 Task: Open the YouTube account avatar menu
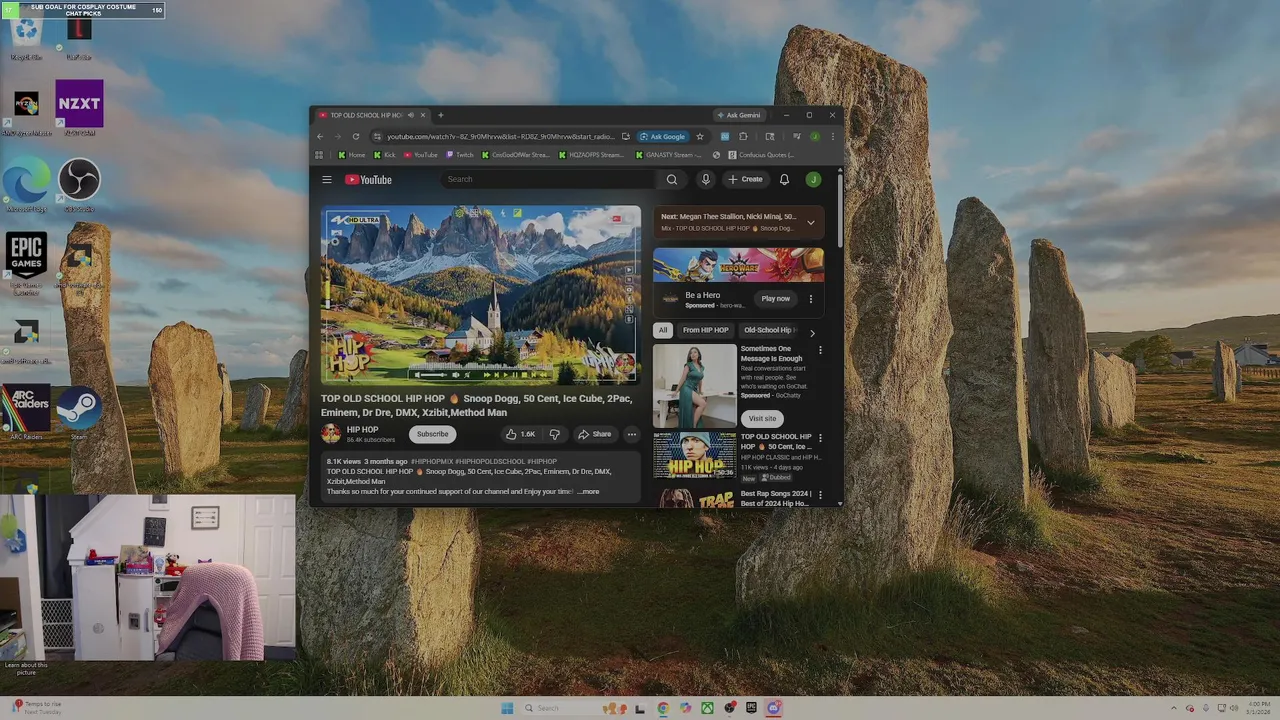pos(813,180)
